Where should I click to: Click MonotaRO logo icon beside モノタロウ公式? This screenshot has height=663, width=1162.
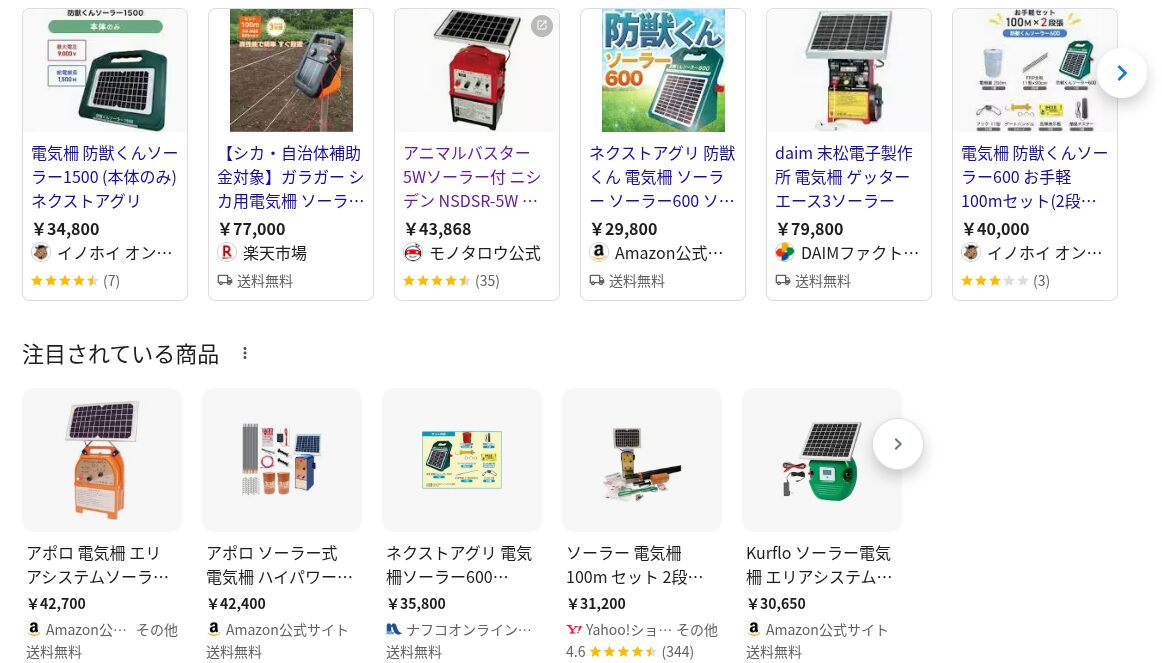413,253
